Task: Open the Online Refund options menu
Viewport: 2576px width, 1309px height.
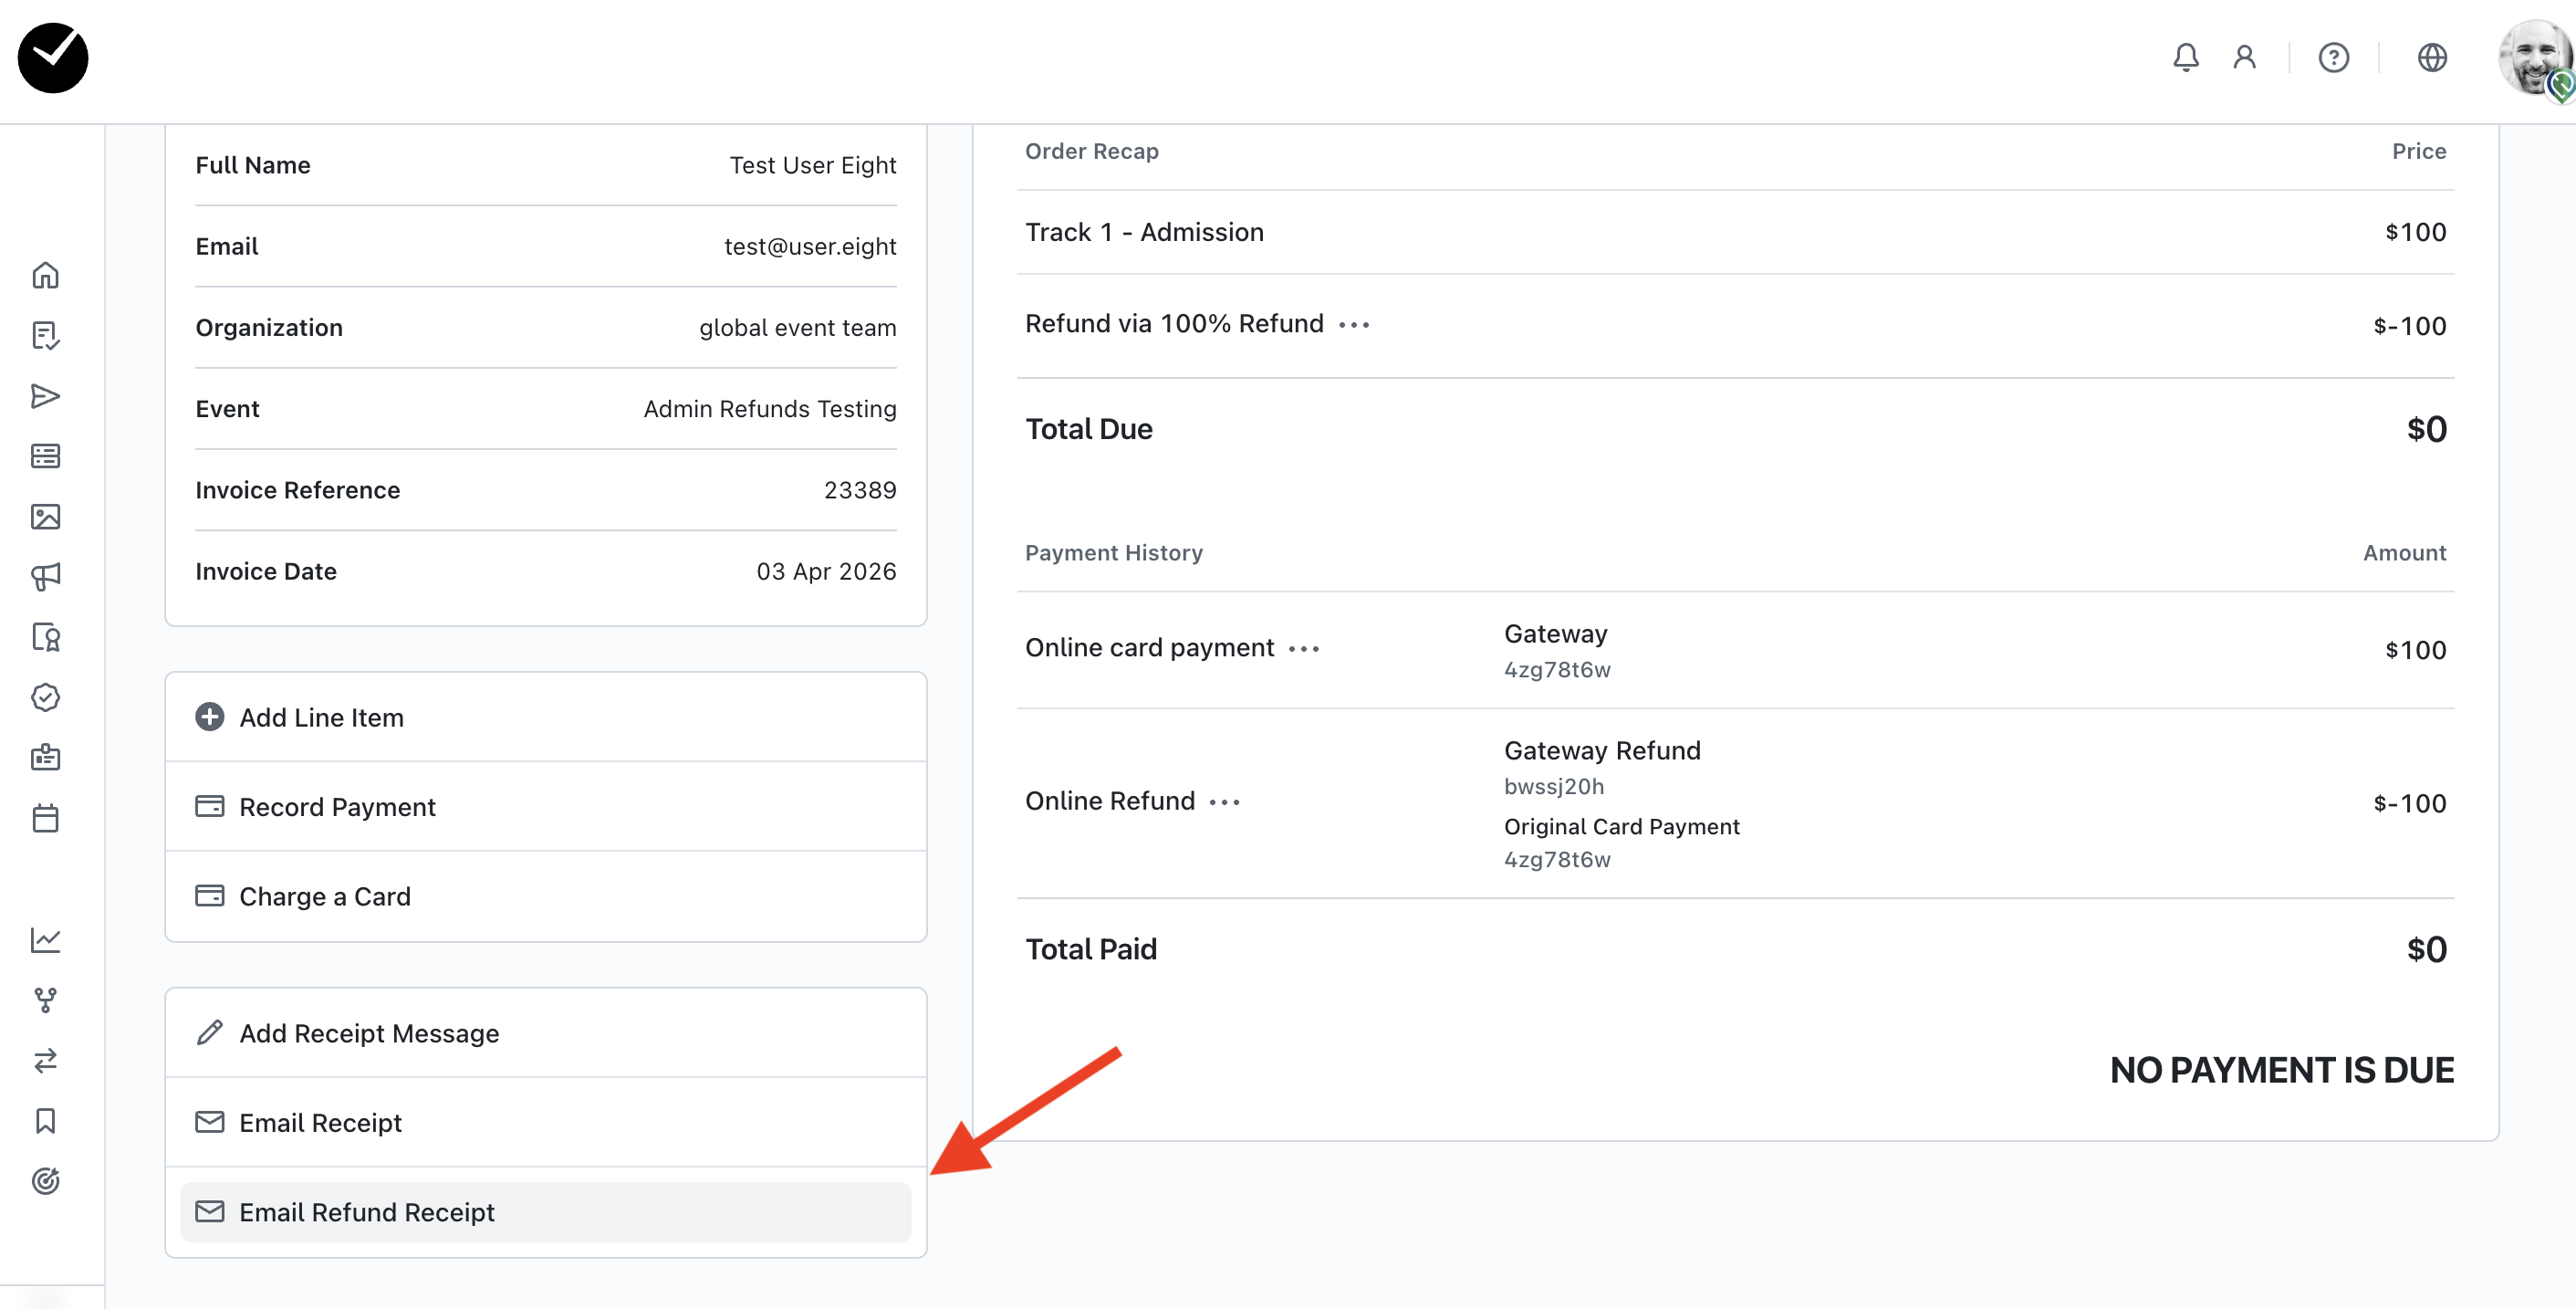Action: (x=1224, y=802)
